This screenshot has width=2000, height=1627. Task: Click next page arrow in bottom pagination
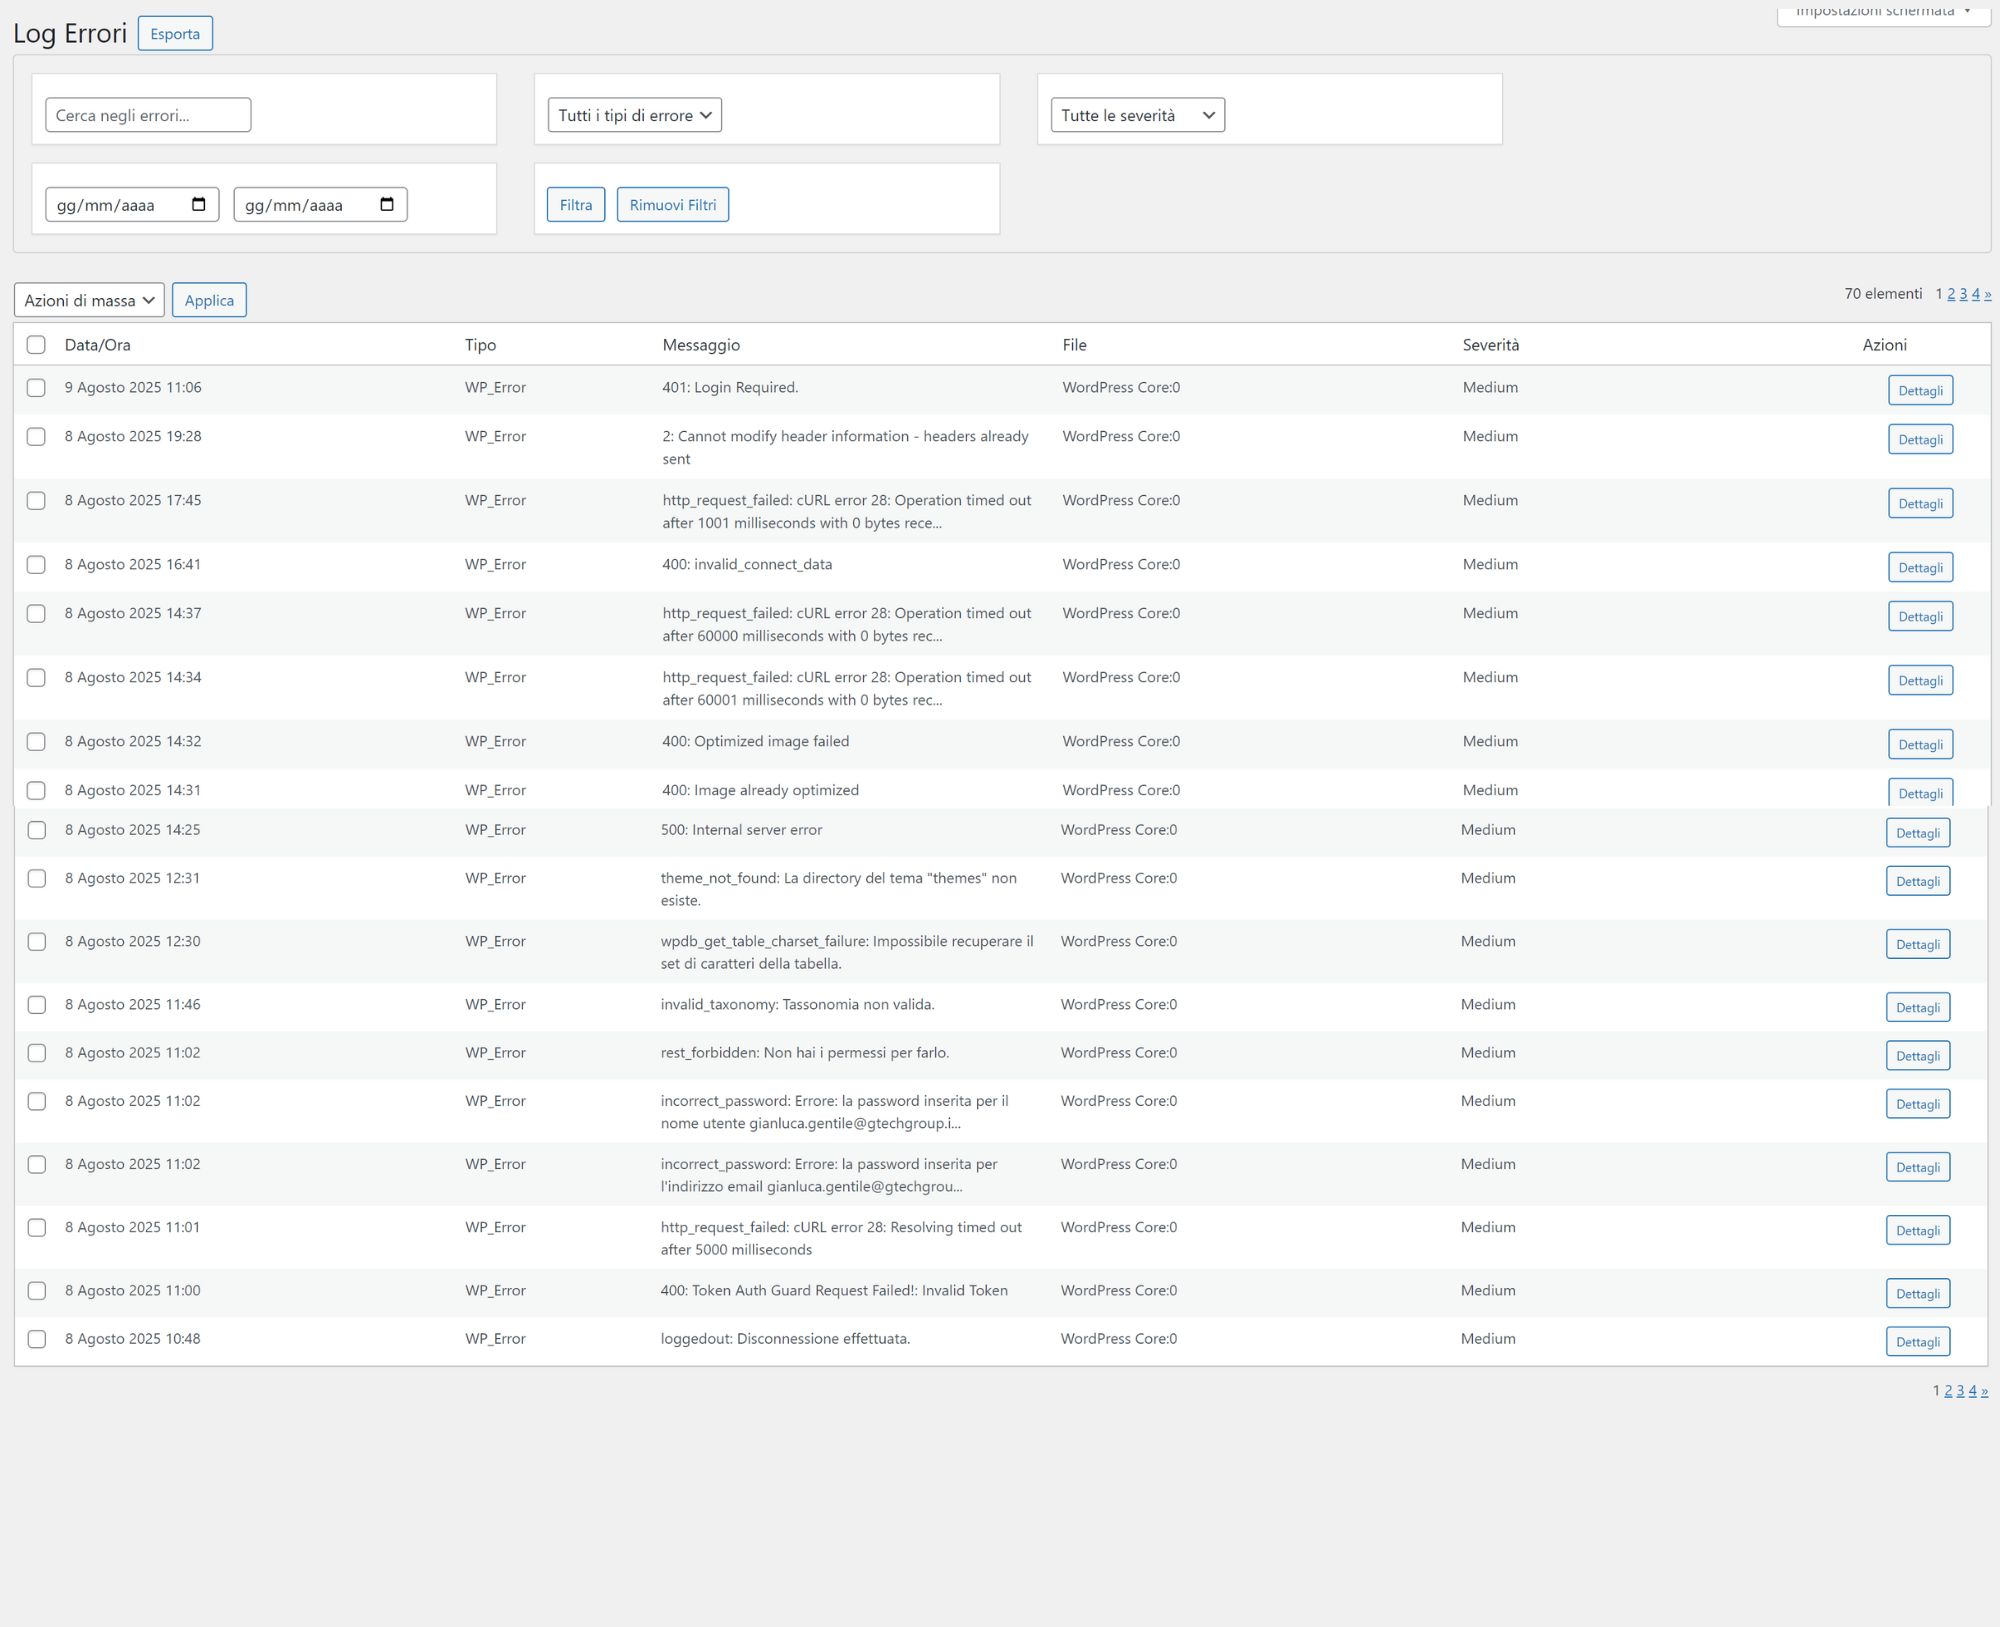coord(1984,1391)
